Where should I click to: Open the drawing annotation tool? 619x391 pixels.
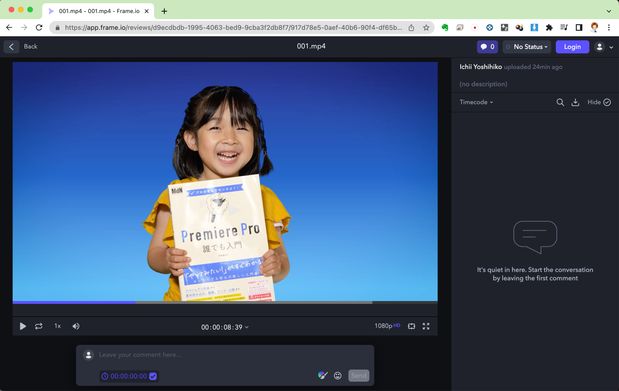323,376
